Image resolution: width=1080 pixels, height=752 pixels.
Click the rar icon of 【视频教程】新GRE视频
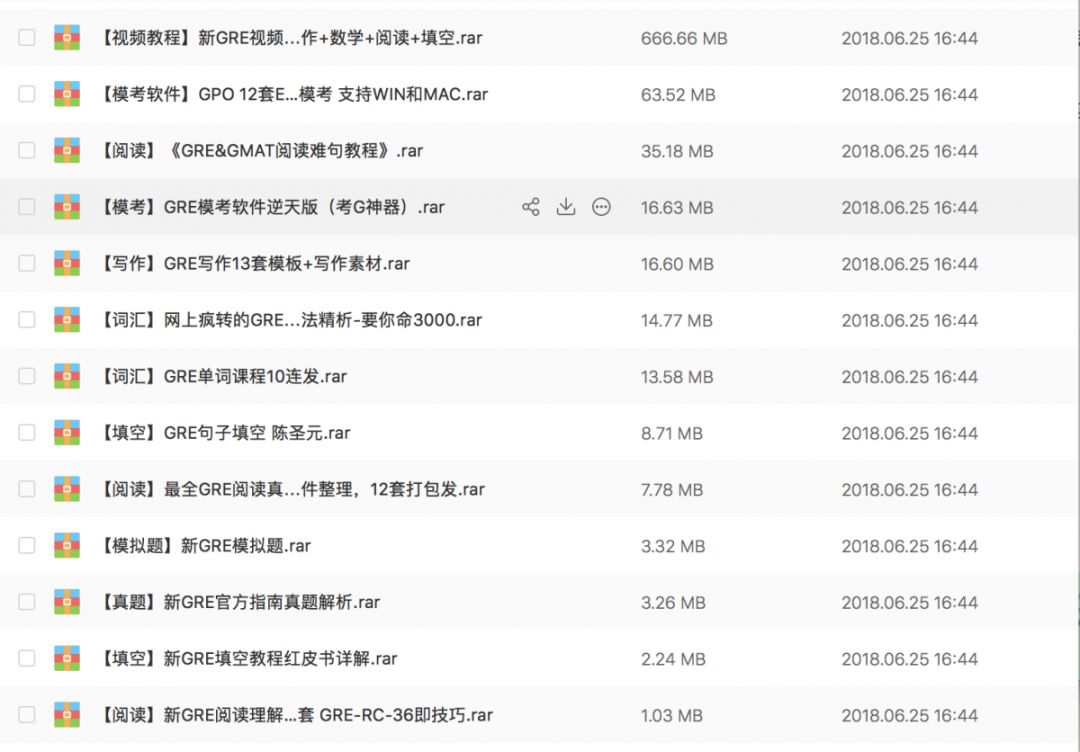[67, 38]
